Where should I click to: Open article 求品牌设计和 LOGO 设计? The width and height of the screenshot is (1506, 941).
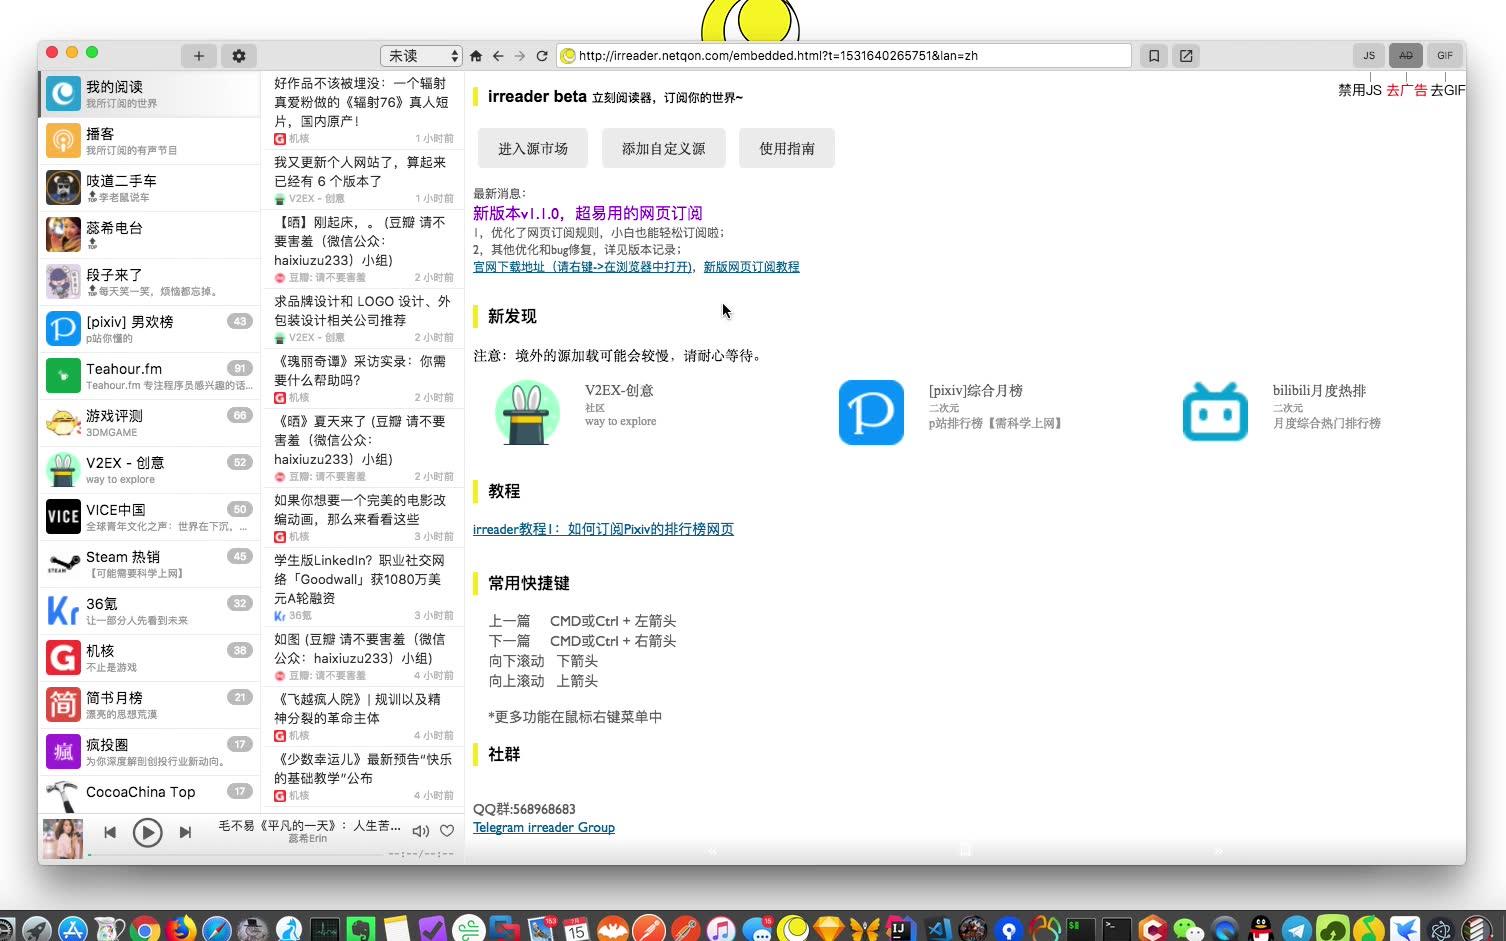pyautogui.click(x=363, y=318)
